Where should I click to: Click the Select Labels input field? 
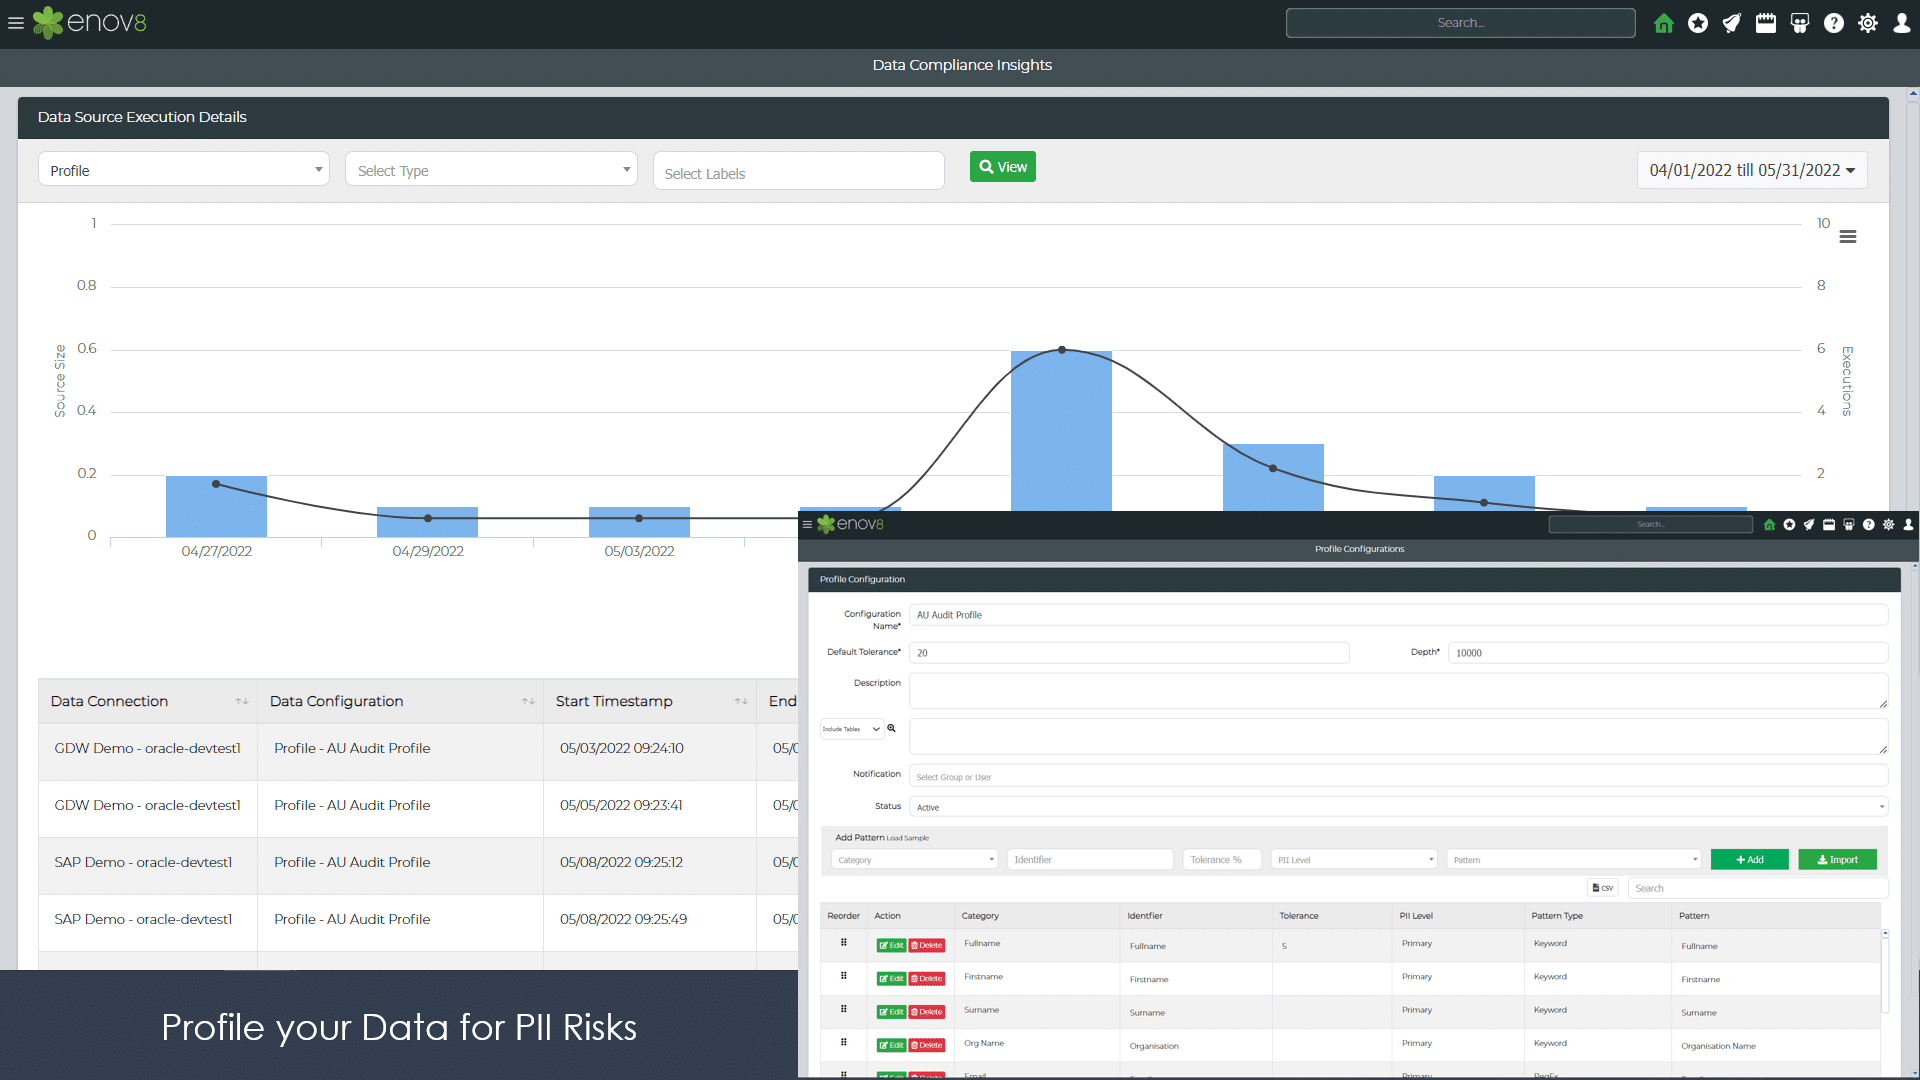(x=799, y=172)
